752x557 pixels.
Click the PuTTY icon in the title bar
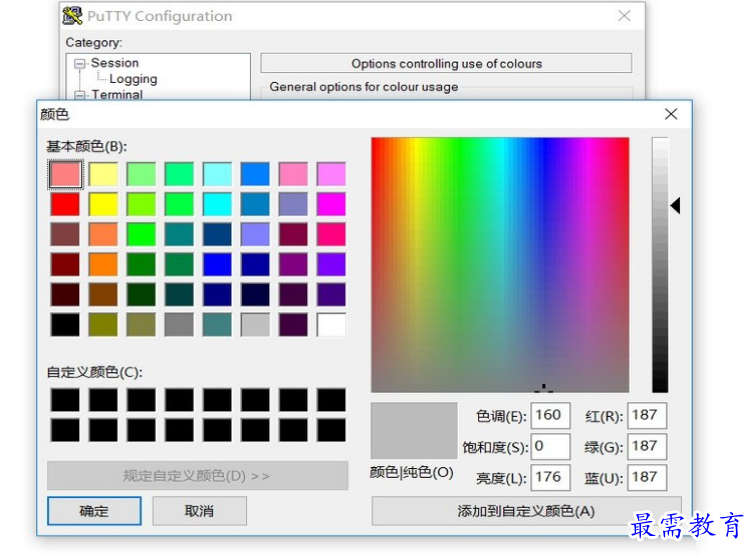click(x=72, y=16)
